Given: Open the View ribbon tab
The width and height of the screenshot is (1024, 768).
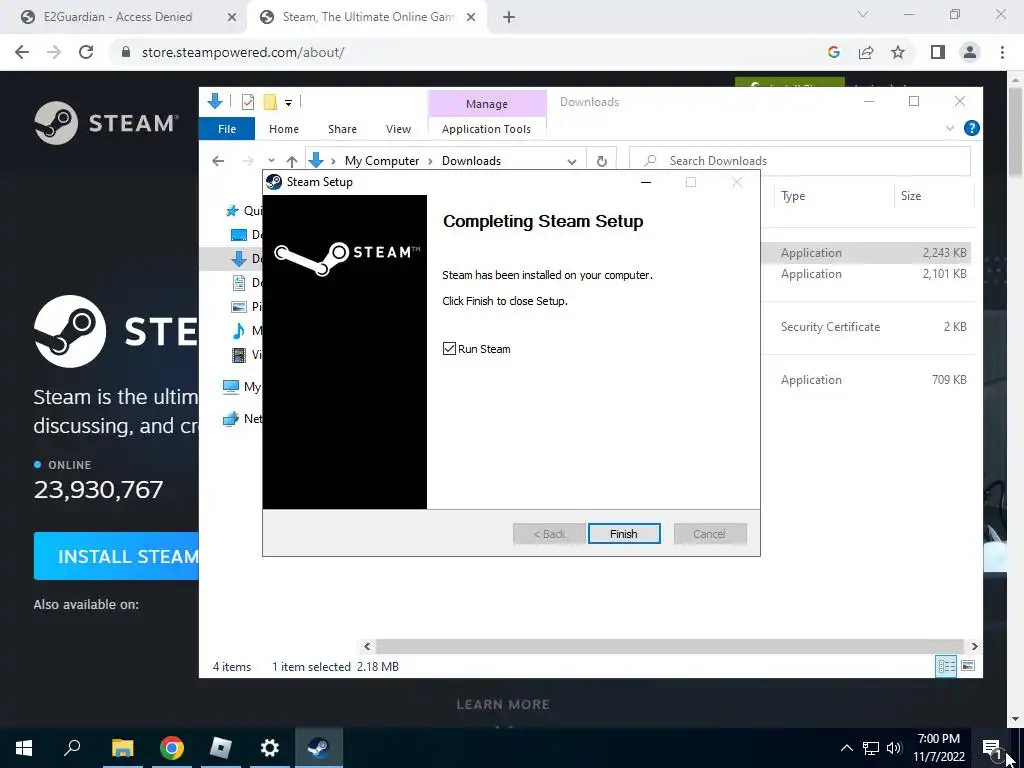Looking at the screenshot, I should [x=398, y=129].
